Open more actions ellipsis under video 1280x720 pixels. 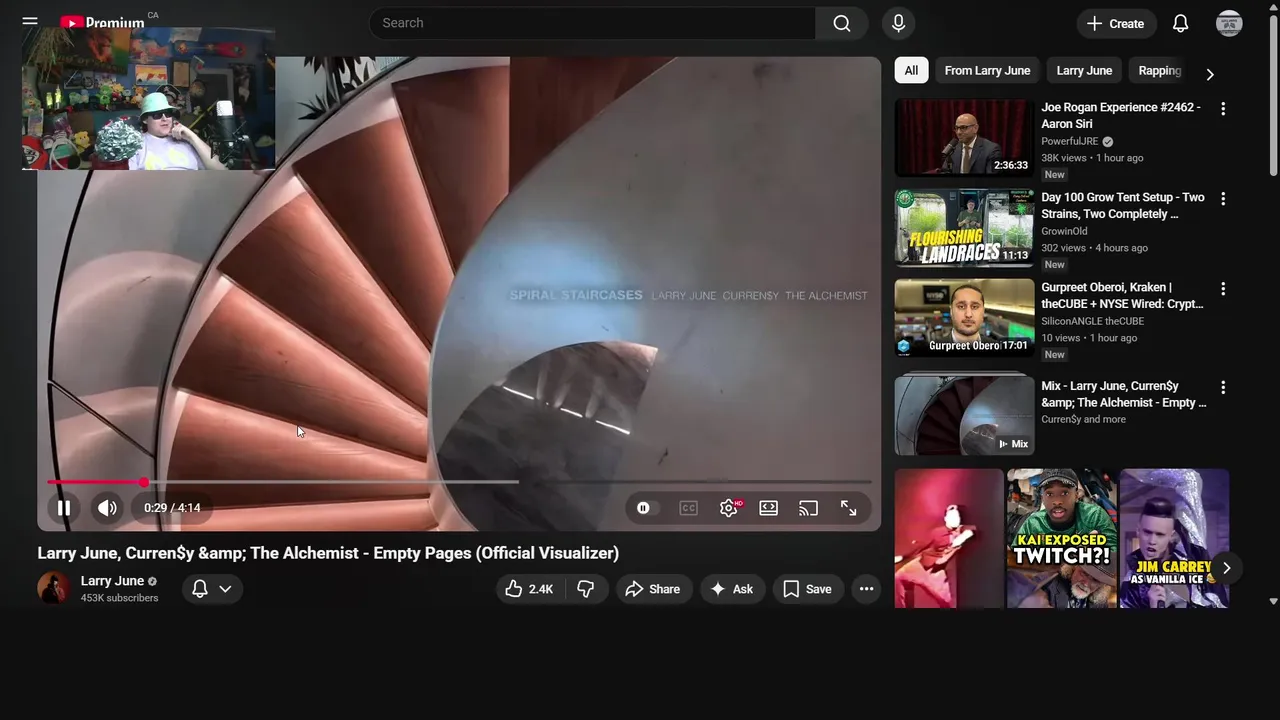866,589
